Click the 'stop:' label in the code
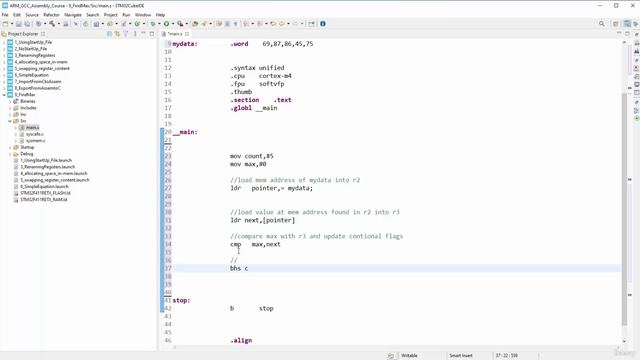 [181, 300]
